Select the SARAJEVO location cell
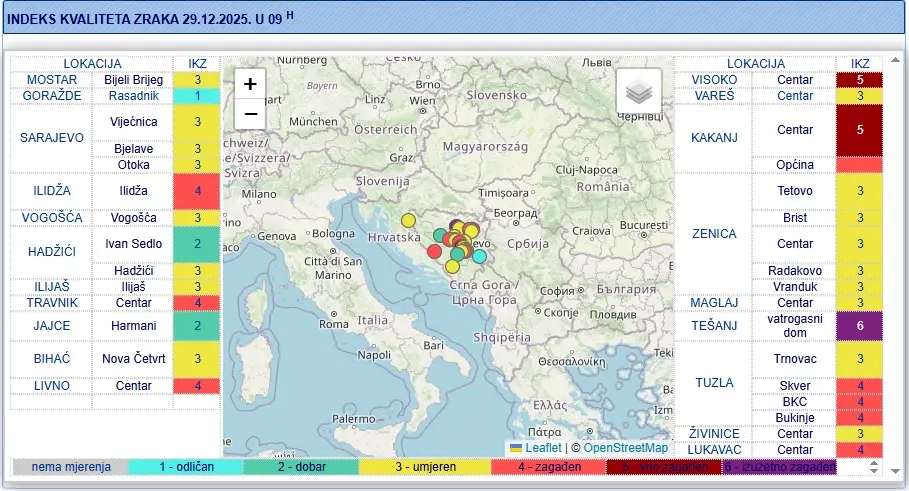This screenshot has height=491, width=909. (52, 137)
